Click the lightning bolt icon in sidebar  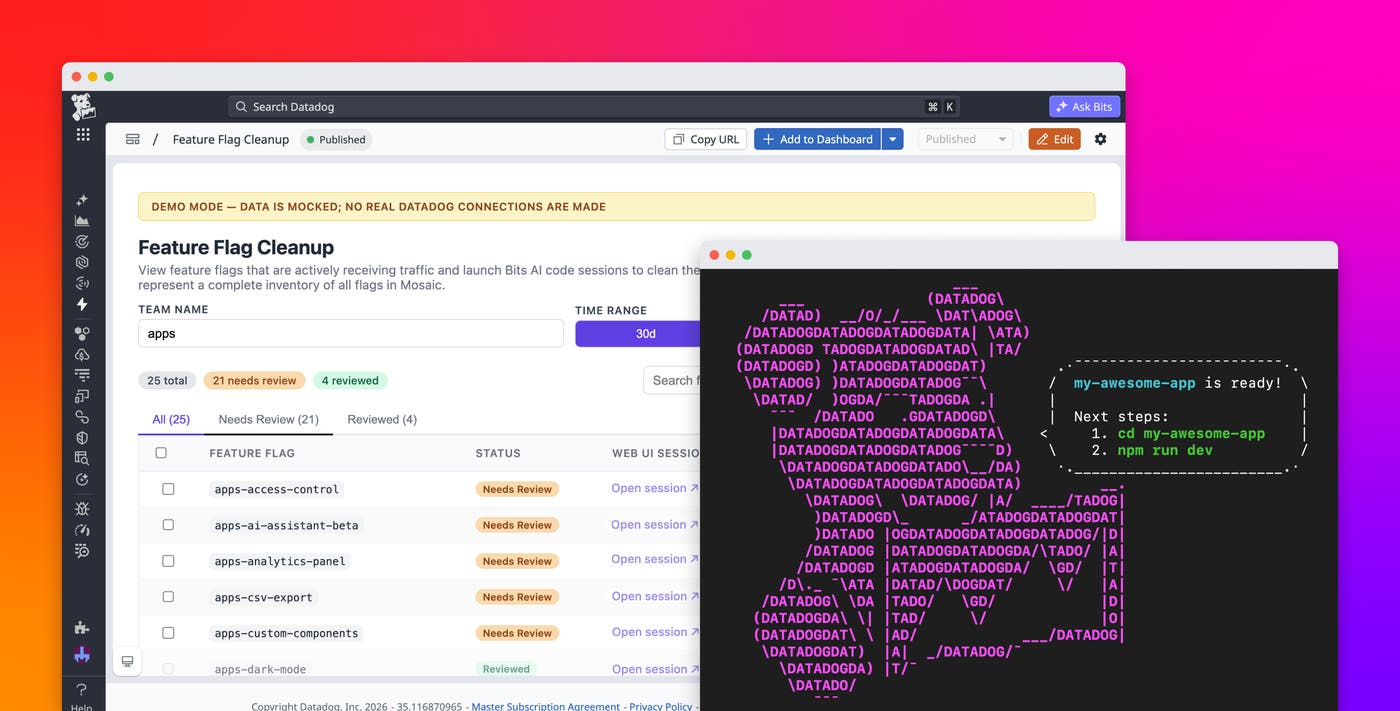click(82, 304)
